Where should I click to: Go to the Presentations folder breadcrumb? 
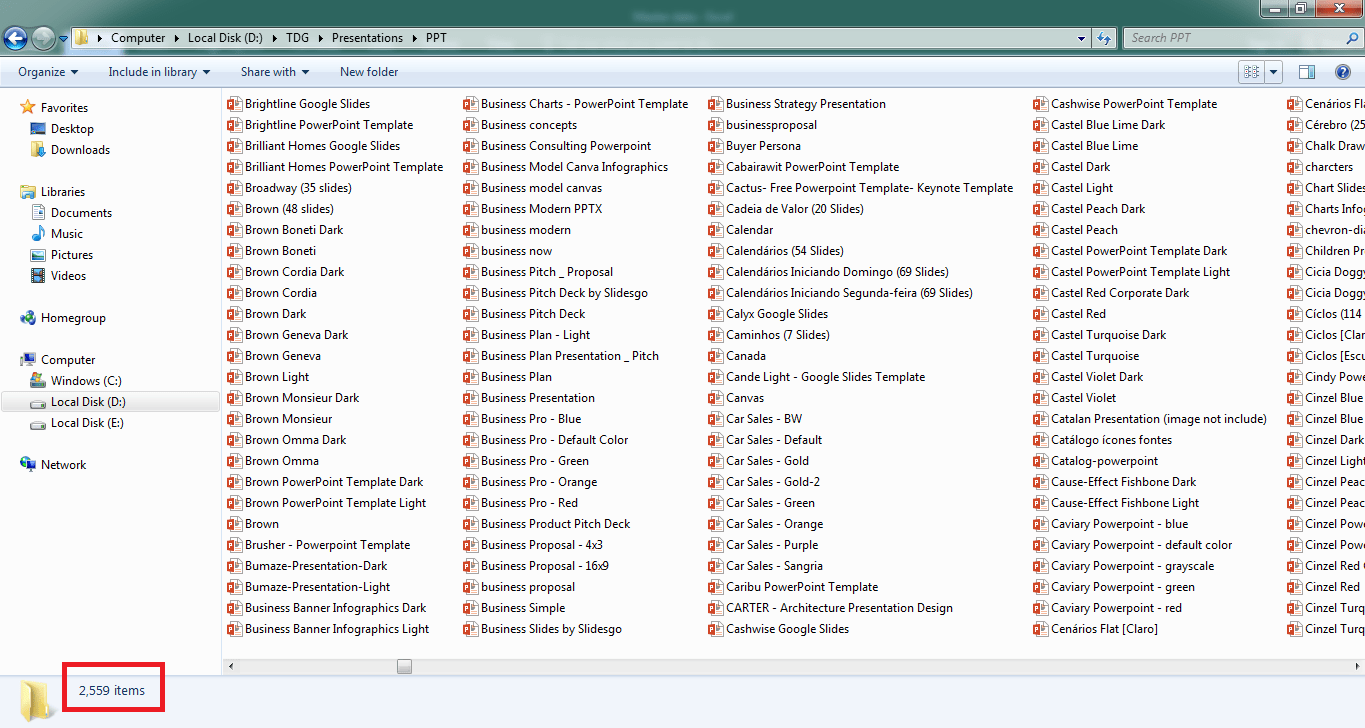[x=367, y=38]
